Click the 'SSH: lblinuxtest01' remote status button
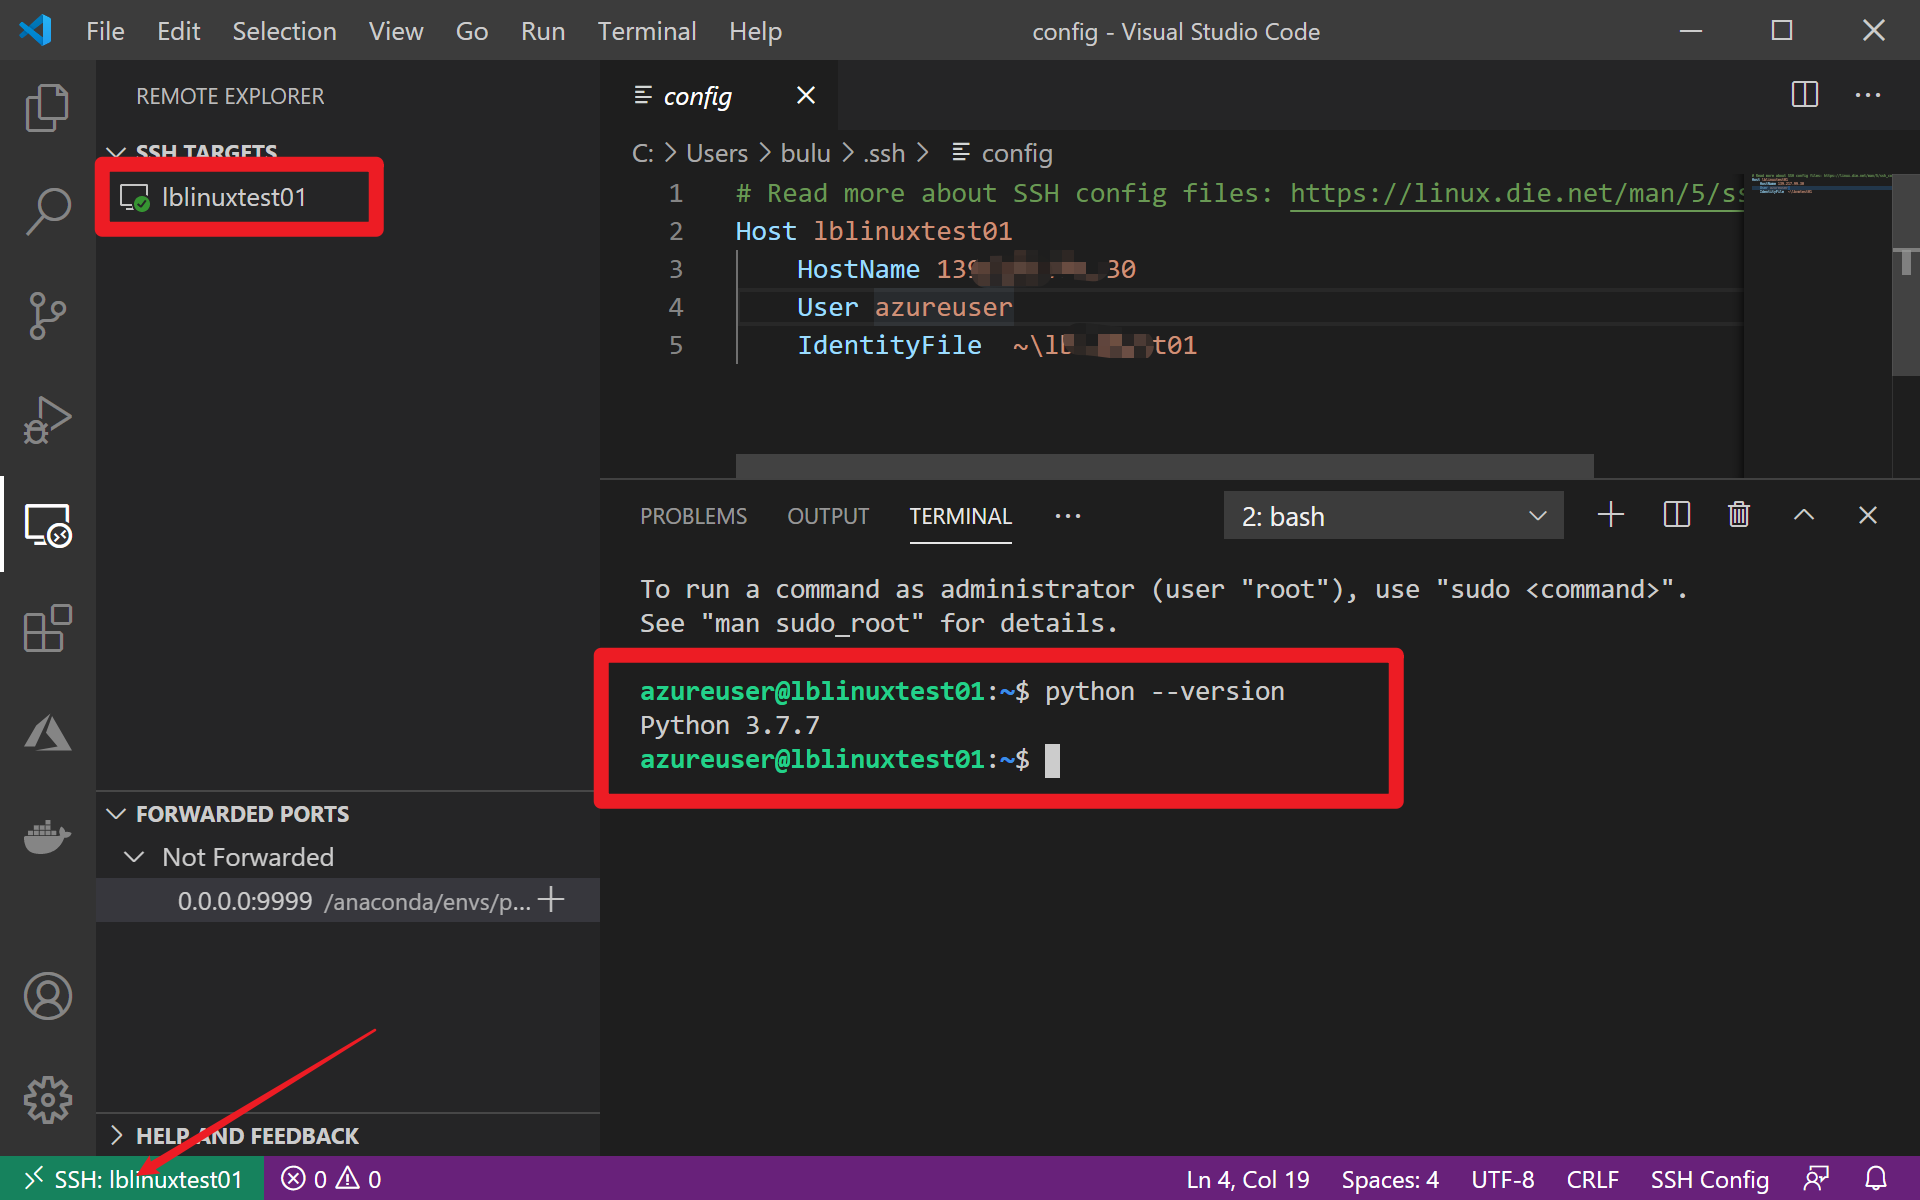 (x=133, y=1179)
